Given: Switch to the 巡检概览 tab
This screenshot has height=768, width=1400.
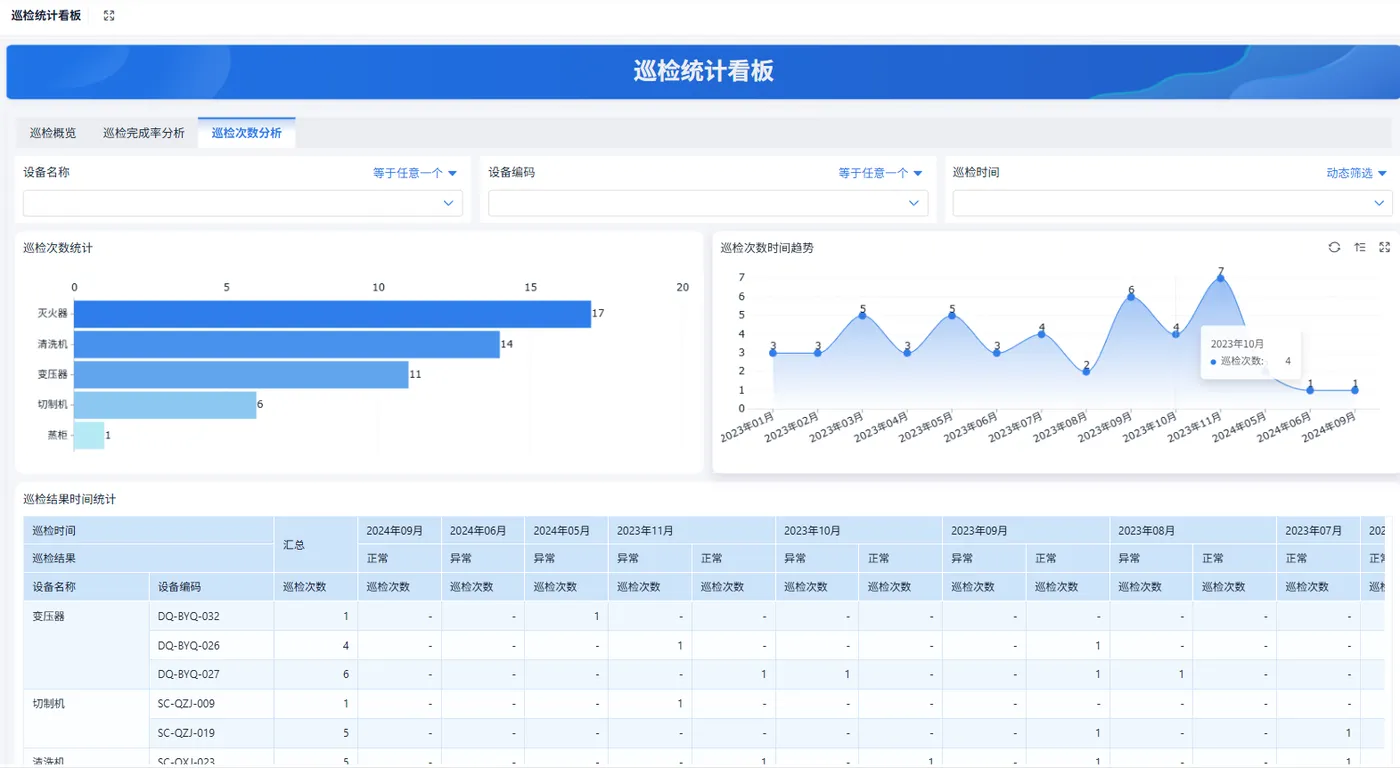Looking at the screenshot, I should click(x=53, y=133).
